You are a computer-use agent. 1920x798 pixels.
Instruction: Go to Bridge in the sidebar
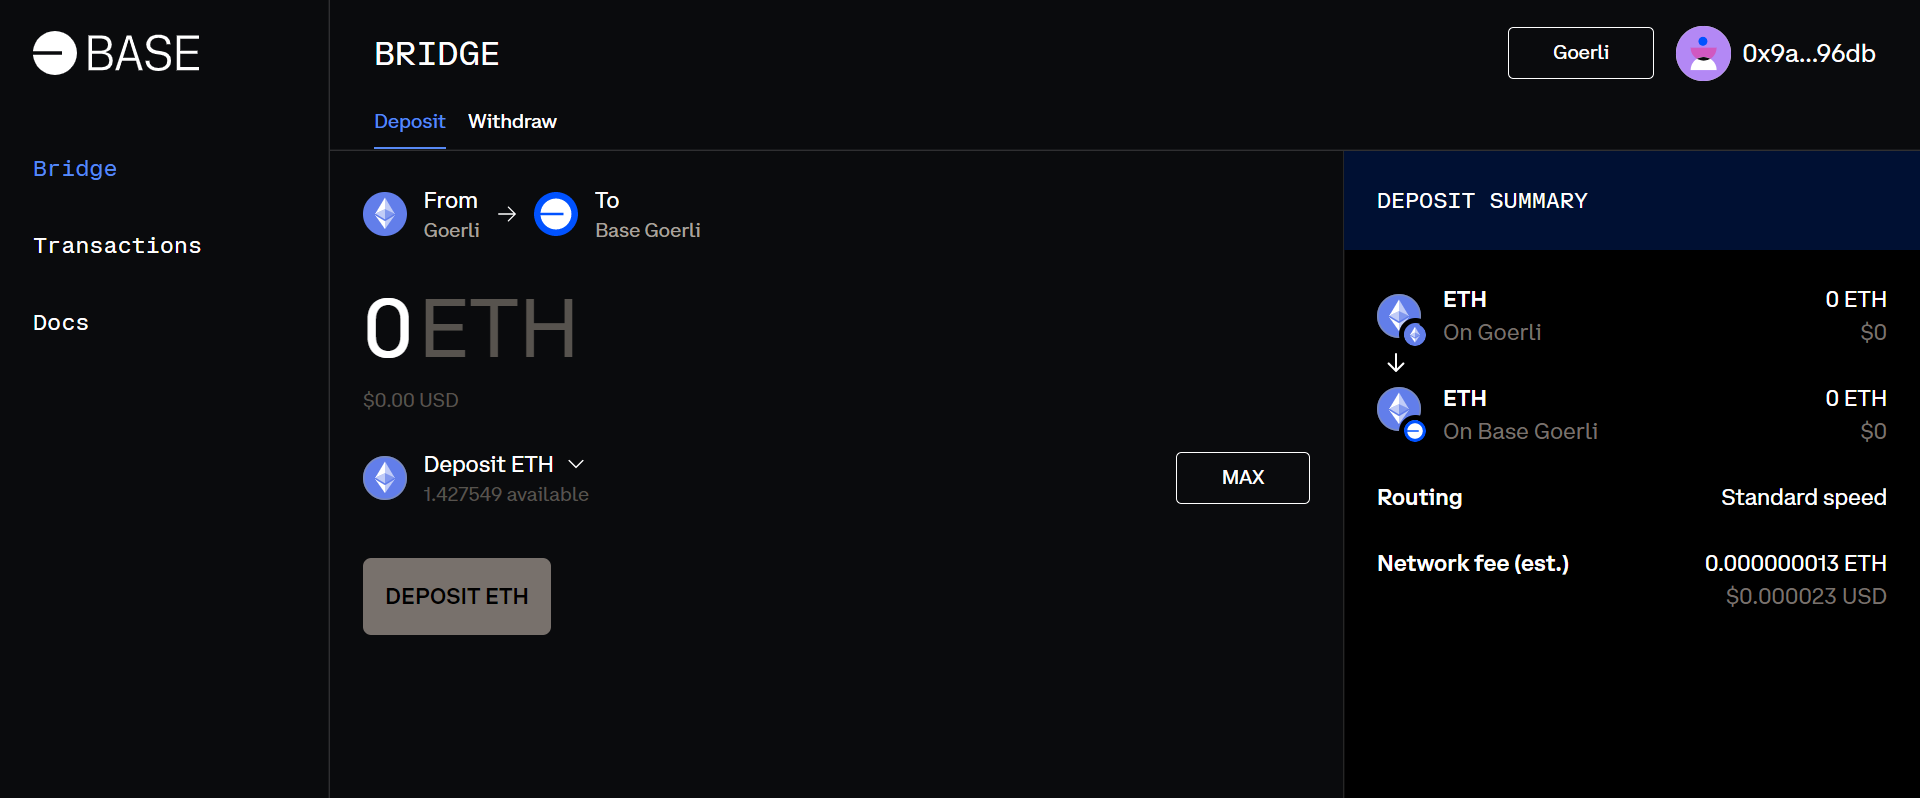[75, 169]
